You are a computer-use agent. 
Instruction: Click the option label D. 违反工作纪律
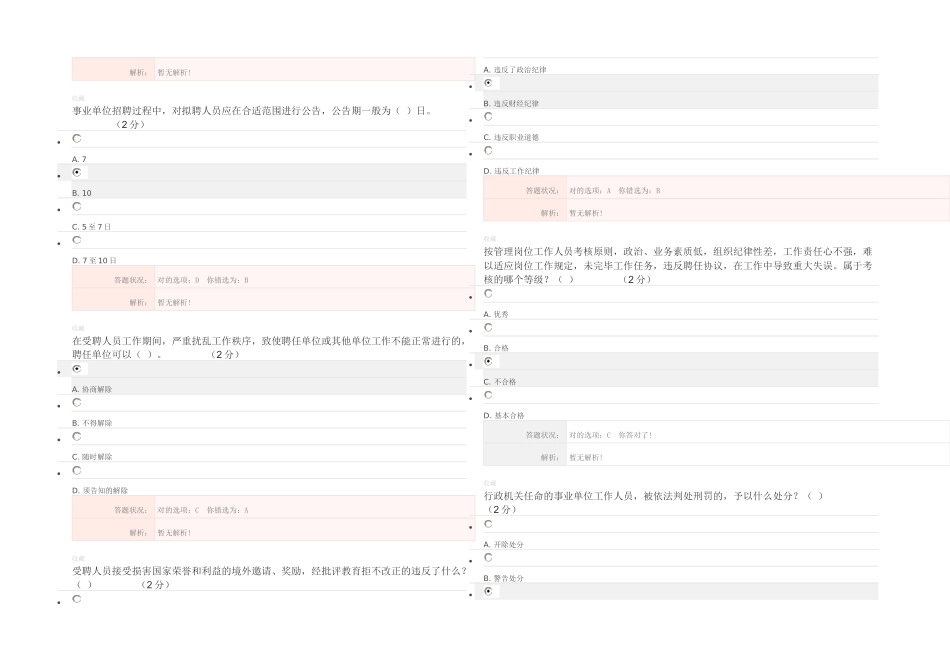[511, 171]
